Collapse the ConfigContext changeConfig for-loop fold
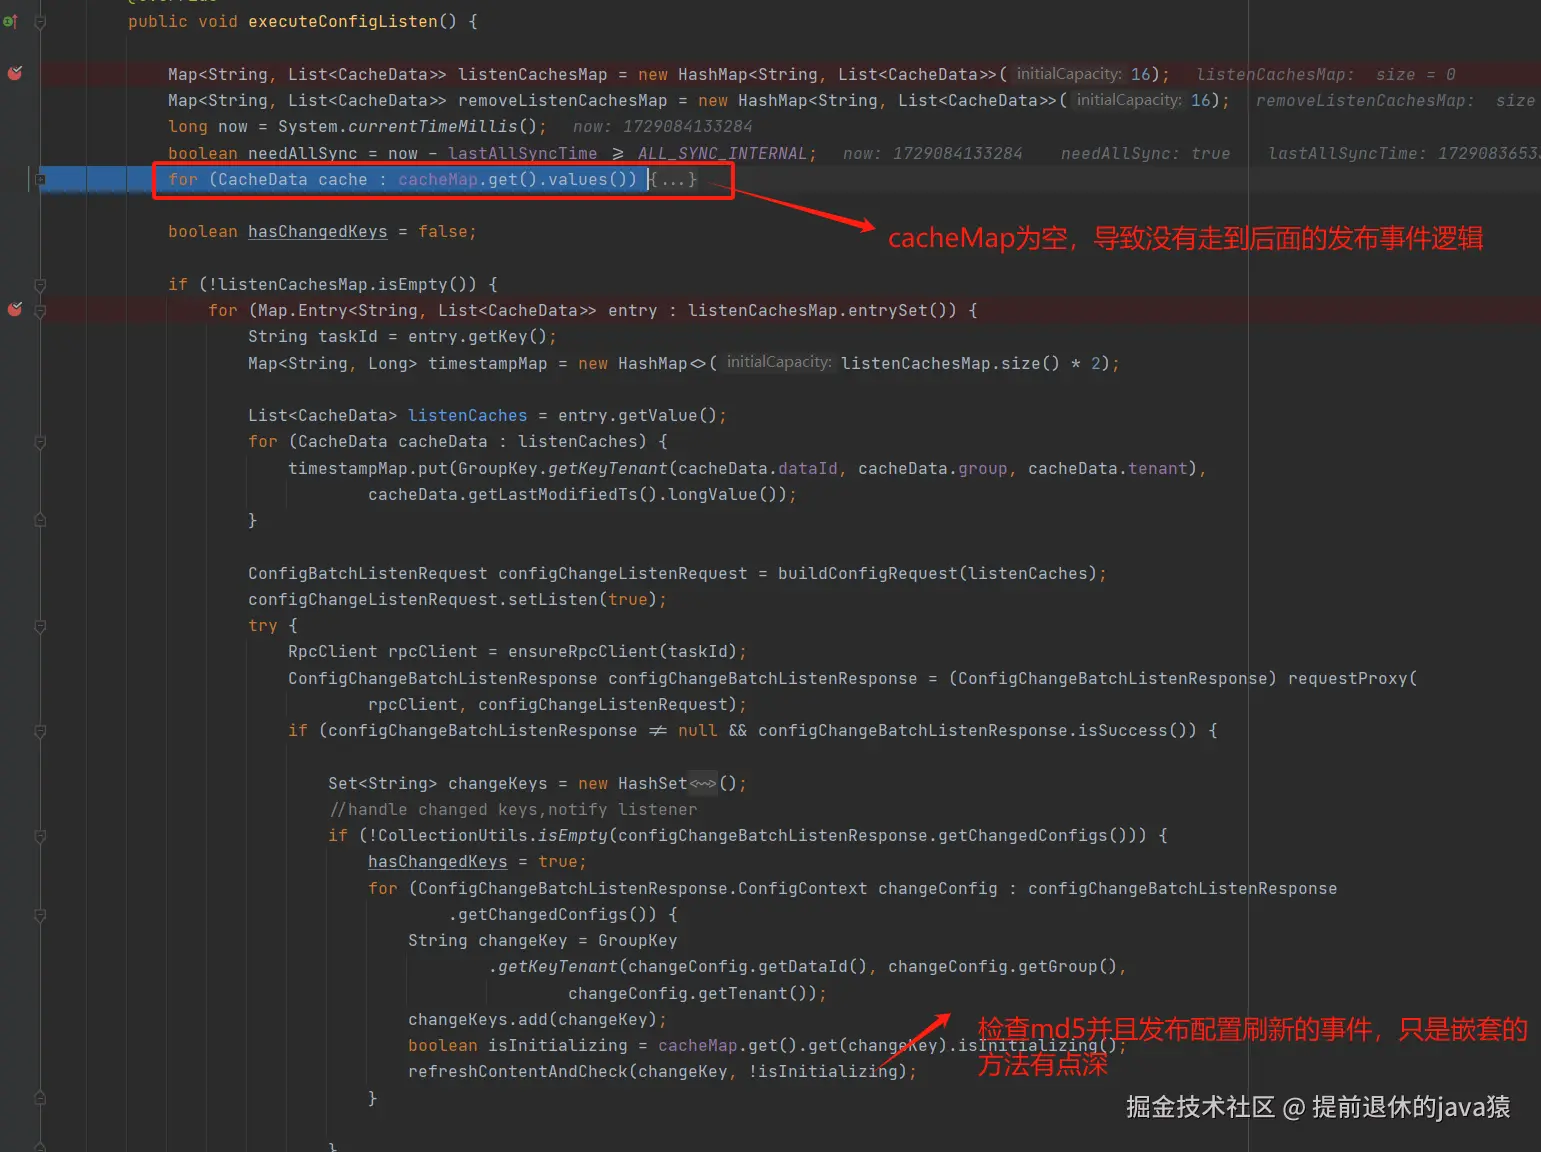Image resolution: width=1541 pixels, height=1152 pixels. [40, 914]
